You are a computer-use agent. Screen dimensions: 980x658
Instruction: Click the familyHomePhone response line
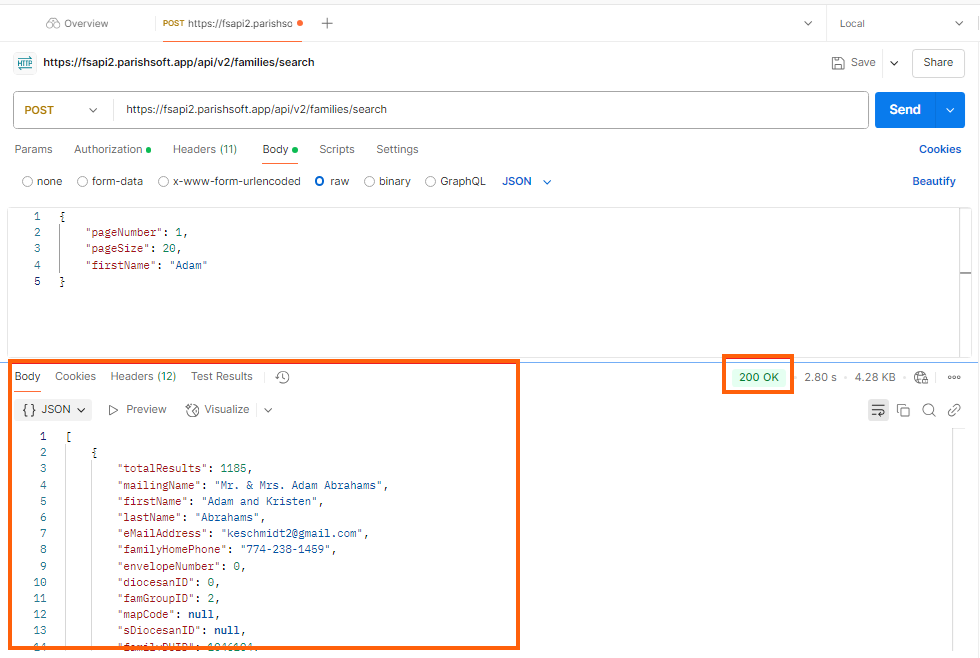coord(227,549)
